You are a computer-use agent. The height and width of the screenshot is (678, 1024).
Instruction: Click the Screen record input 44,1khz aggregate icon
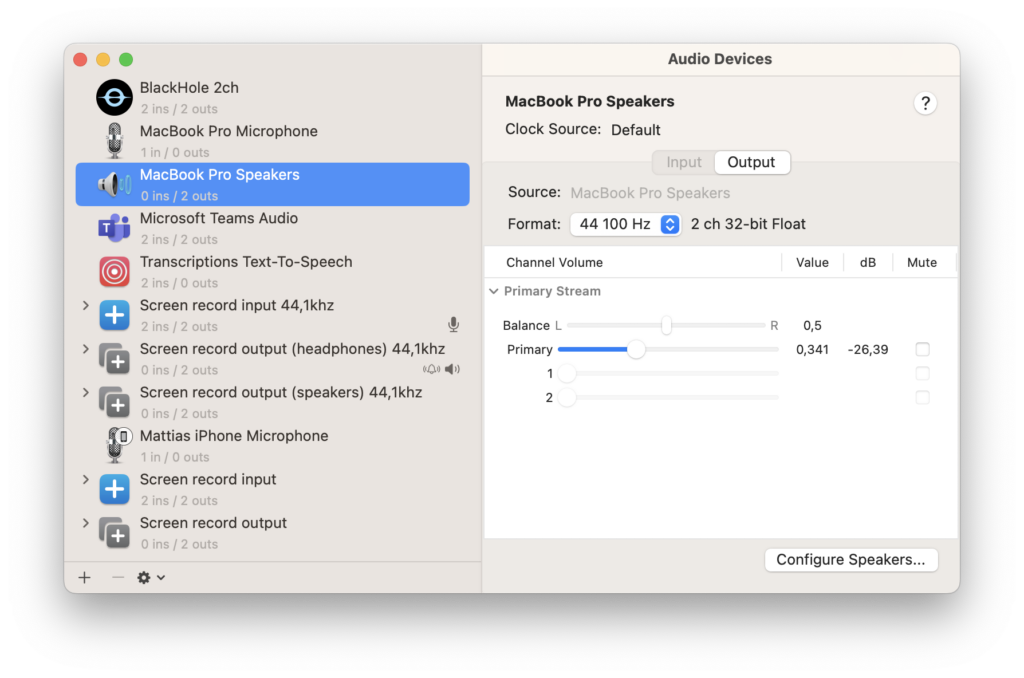pos(114,315)
